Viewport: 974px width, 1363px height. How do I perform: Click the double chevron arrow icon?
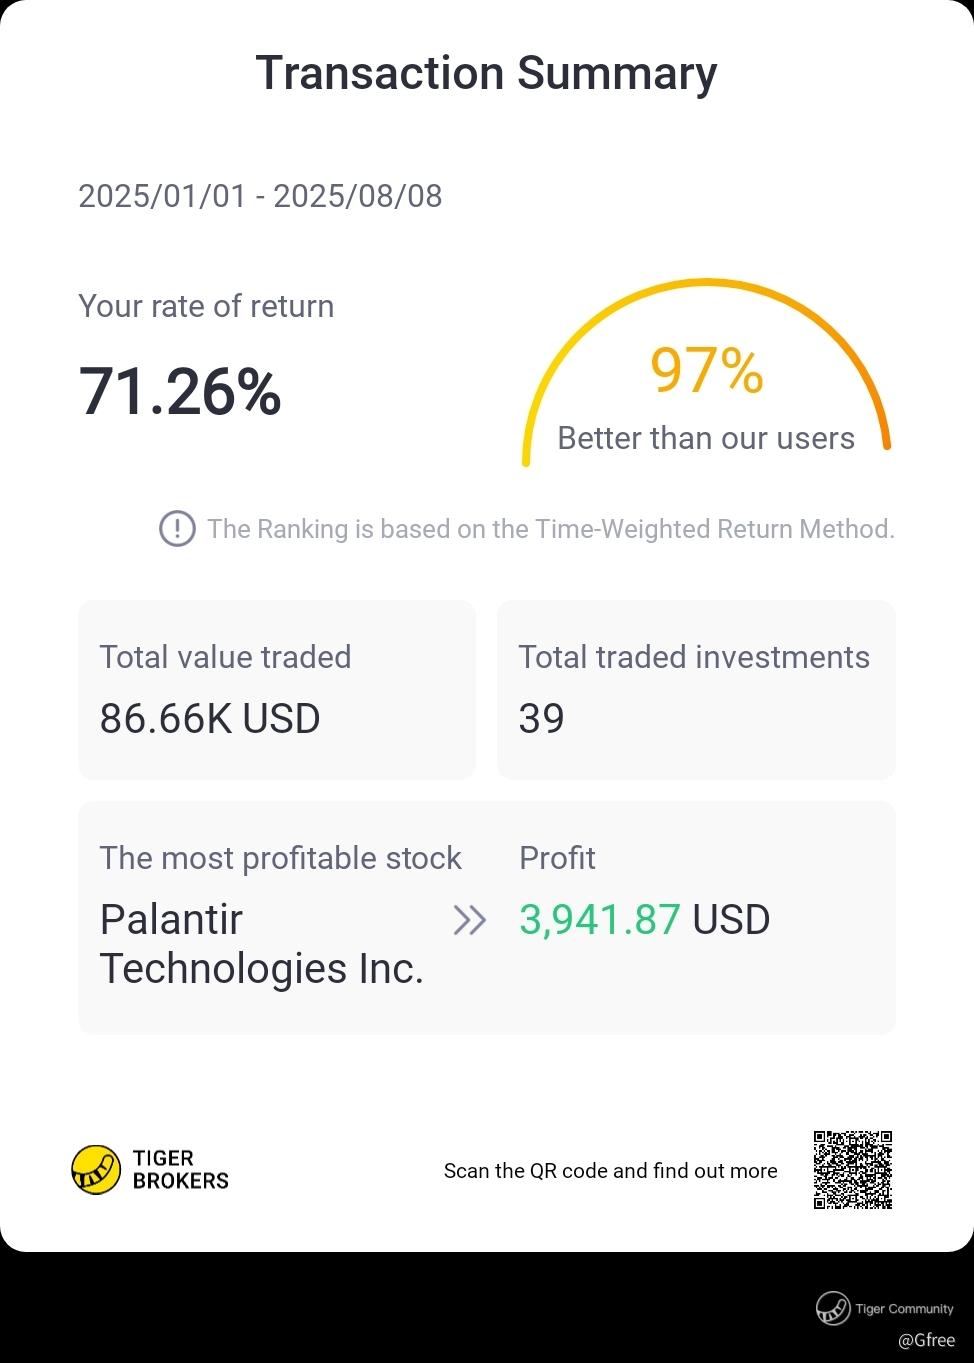point(469,920)
